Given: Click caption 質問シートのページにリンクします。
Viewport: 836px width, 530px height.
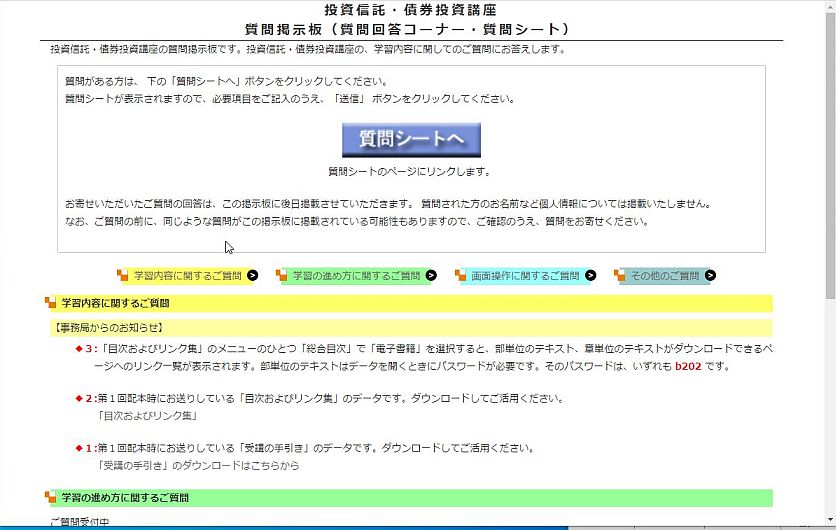Looking at the screenshot, I should (409, 172).
